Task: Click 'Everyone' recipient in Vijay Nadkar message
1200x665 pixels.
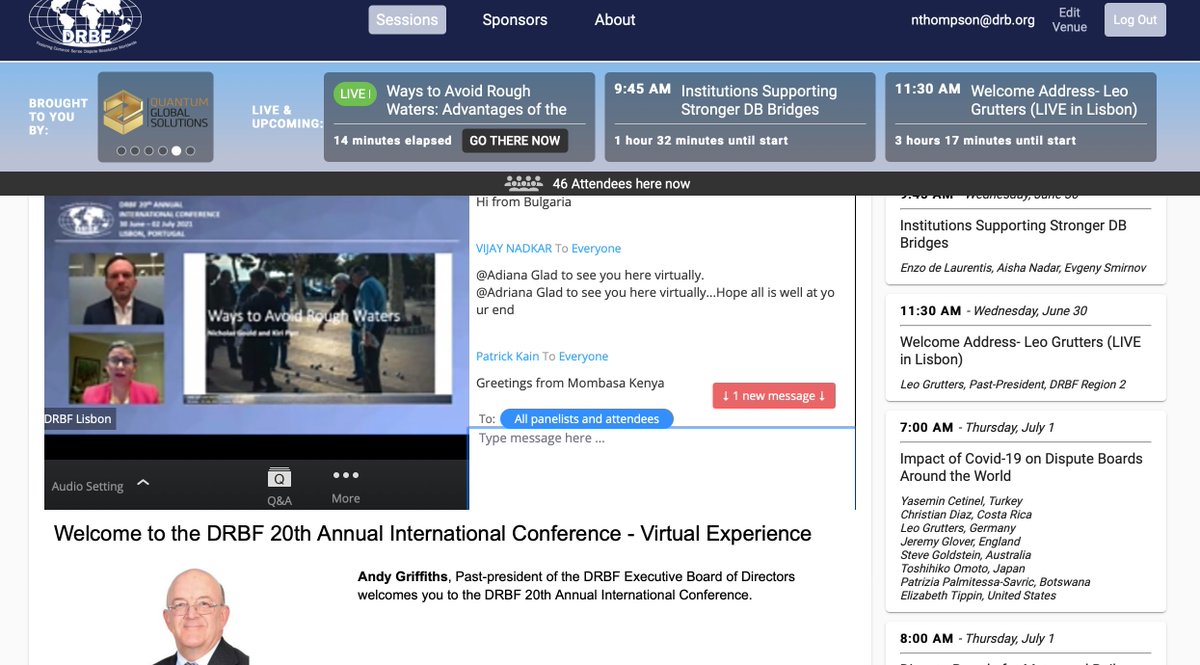Action: [596, 248]
